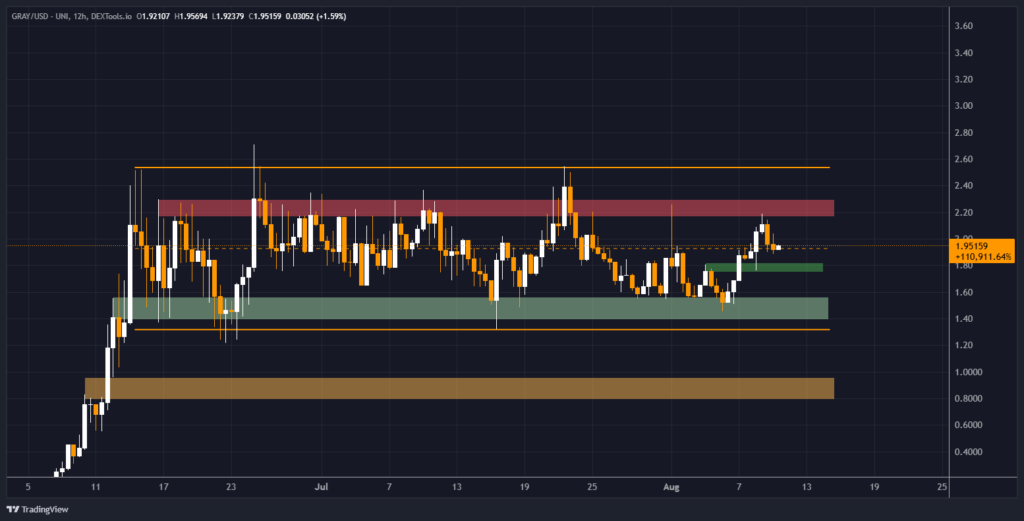Viewport: 1024px width, 521px height.
Task: Select the Aug label on time axis
Action: pyautogui.click(x=671, y=488)
